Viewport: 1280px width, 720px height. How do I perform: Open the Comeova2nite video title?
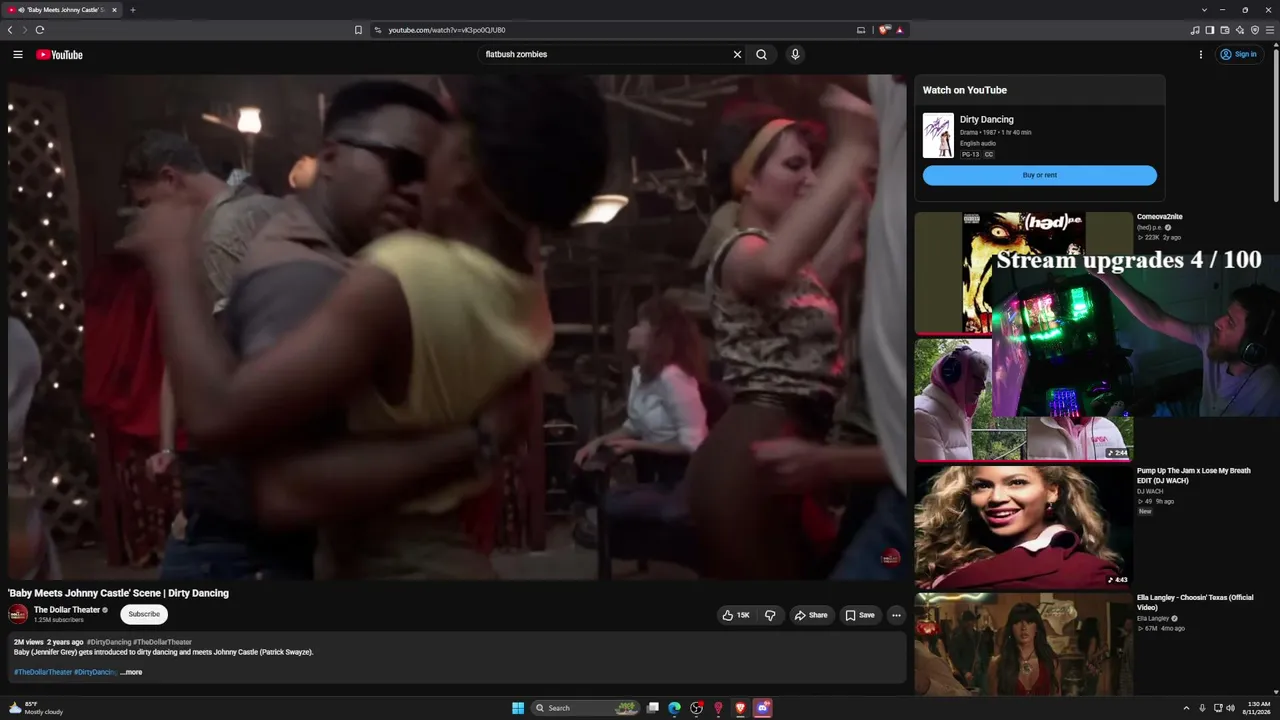pos(1160,217)
